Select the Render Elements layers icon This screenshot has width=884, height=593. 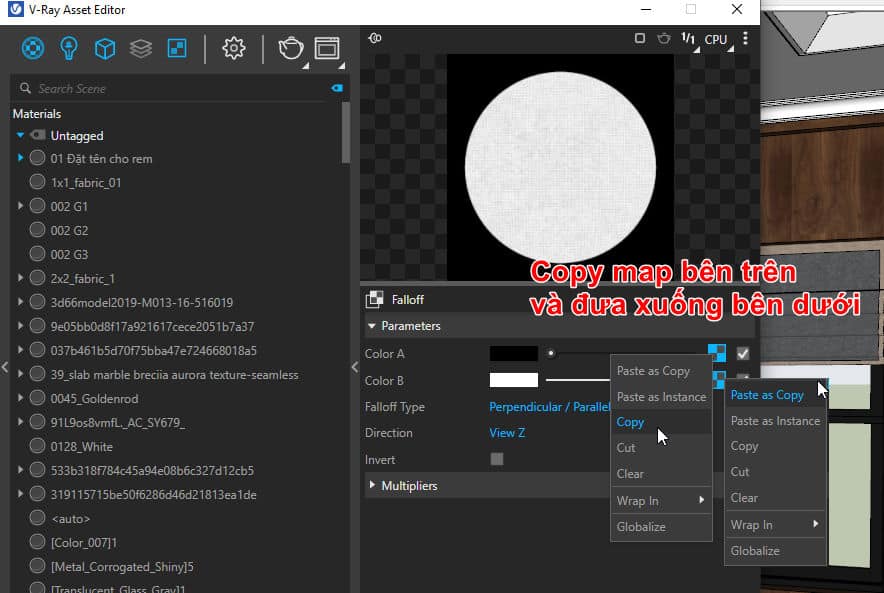point(141,48)
